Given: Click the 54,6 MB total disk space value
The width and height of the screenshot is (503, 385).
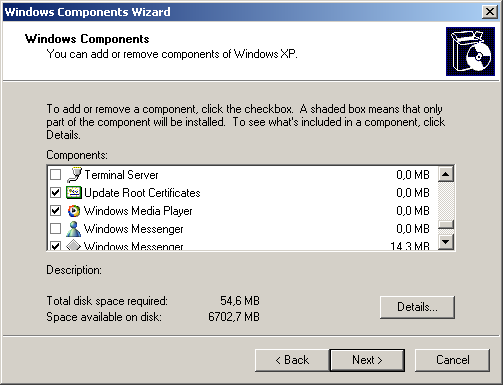Looking at the screenshot, I should [x=240, y=301].
